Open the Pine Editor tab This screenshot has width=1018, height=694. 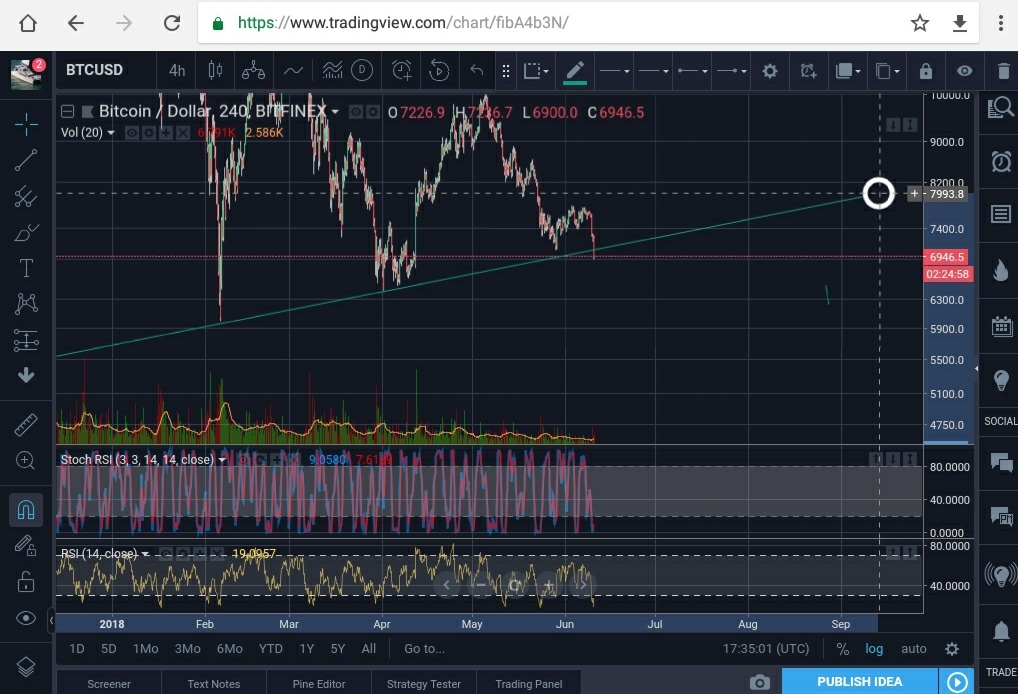[319, 684]
